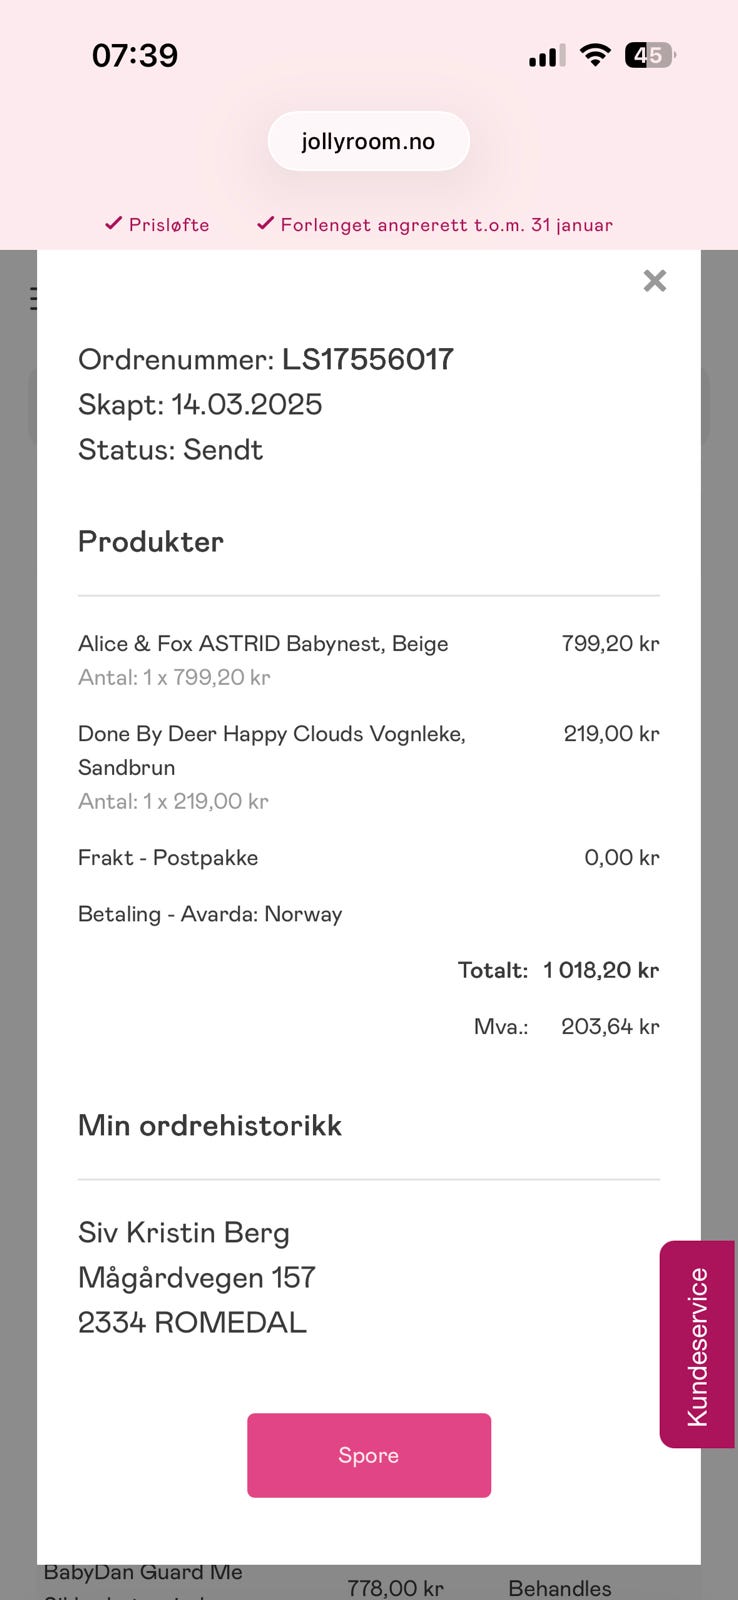Image resolution: width=738 pixels, height=1600 pixels.
Task: Select Done By Deer Happy Clouds Vognleke
Action: tap(272, 750)
